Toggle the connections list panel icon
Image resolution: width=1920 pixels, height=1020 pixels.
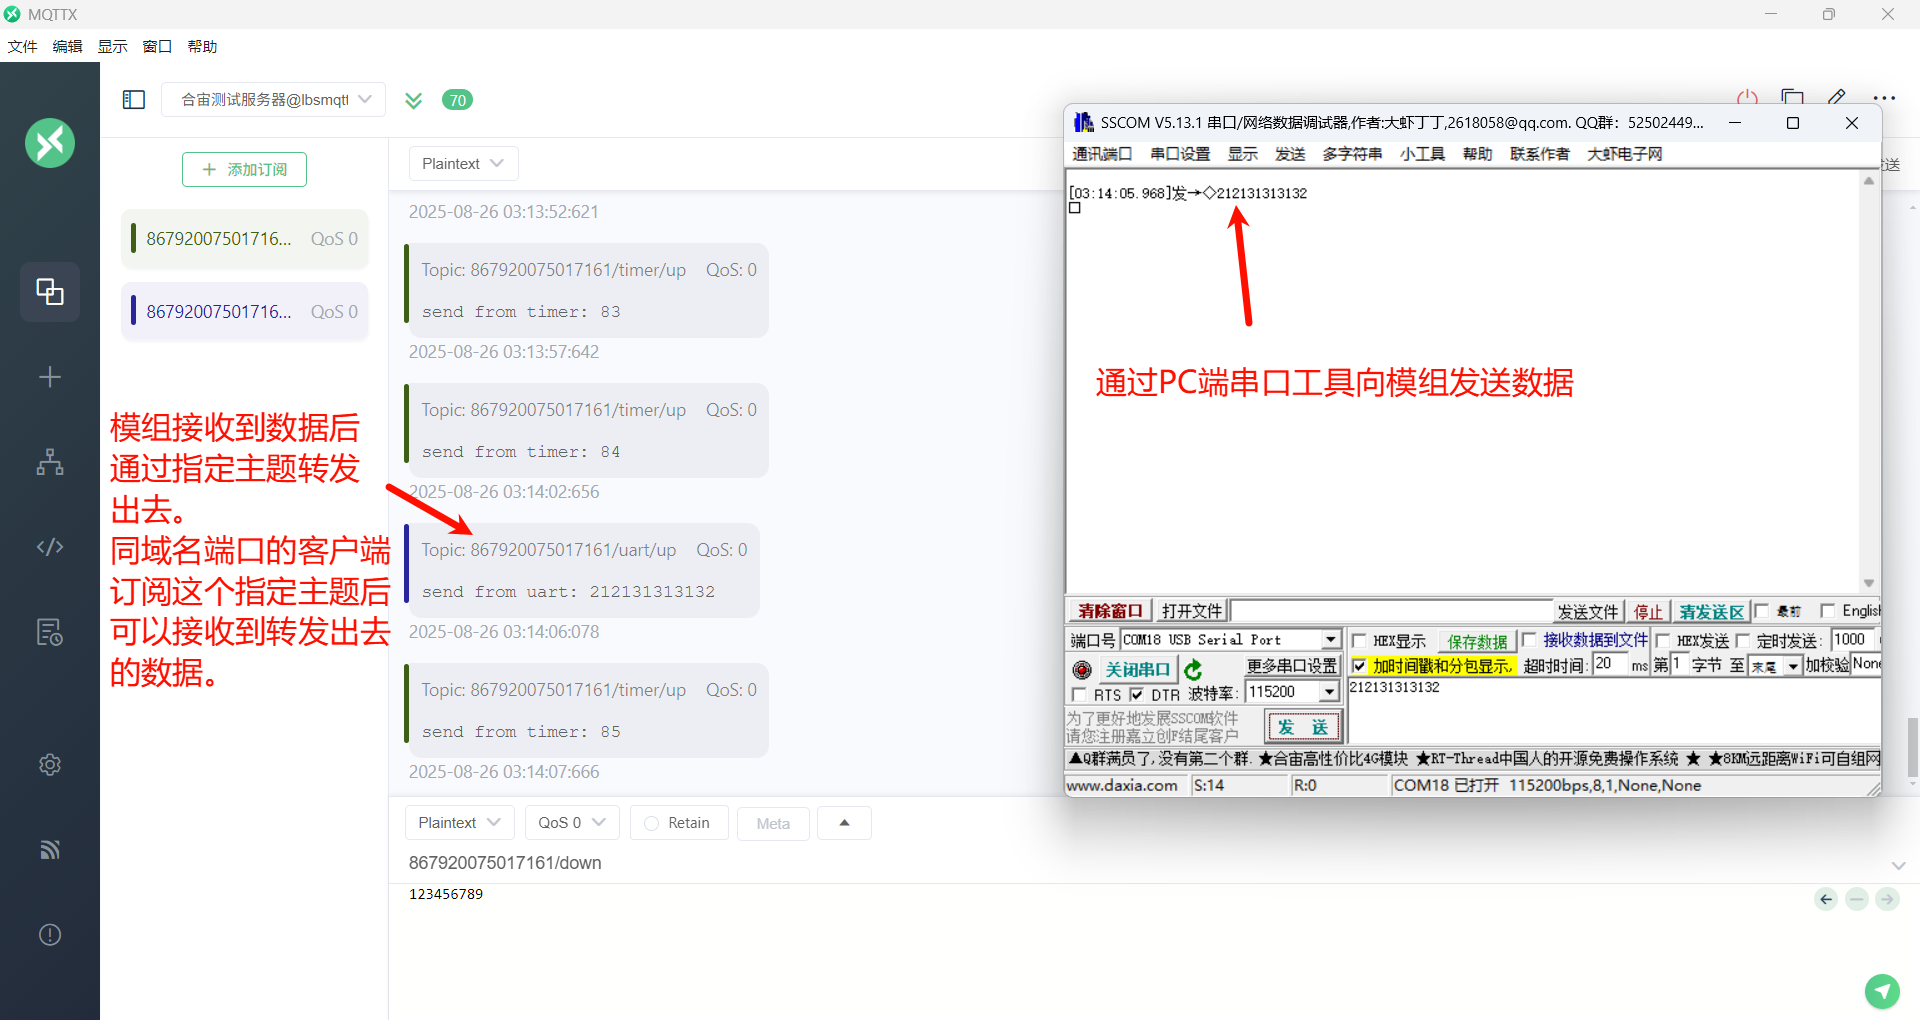[x=134, y=100]
